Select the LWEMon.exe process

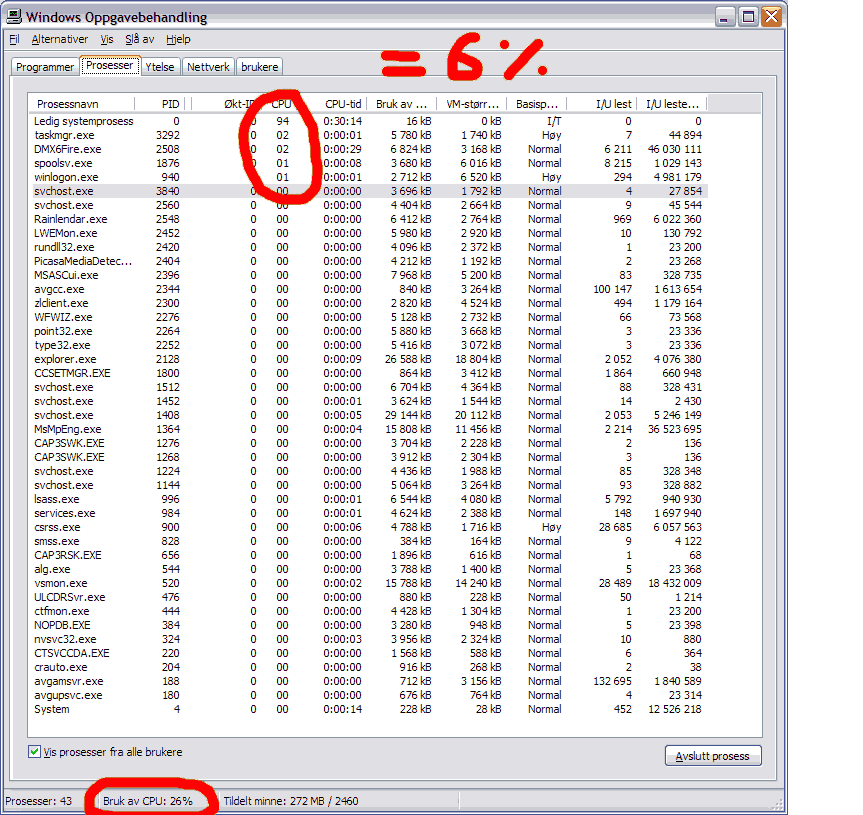[x=368, y=233]
